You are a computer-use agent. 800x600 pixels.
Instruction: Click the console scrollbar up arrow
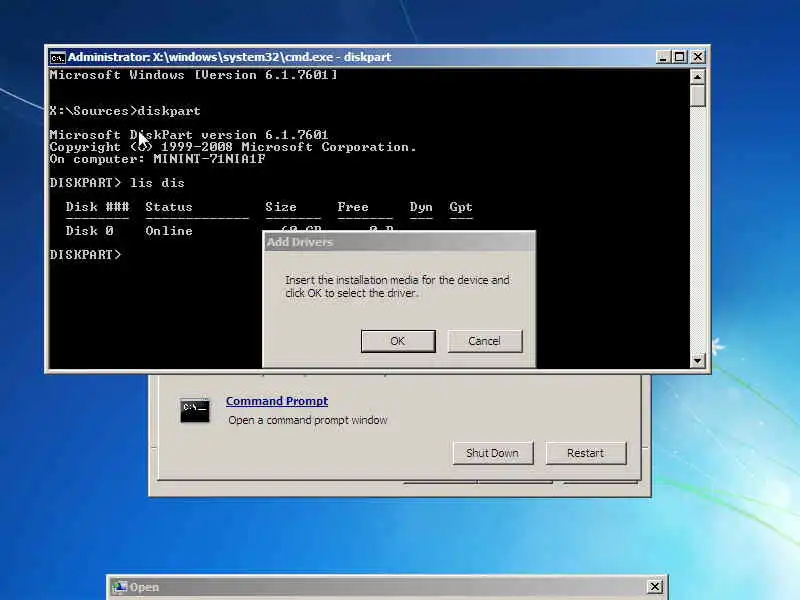pyautogui.click(x=697, y=77)
